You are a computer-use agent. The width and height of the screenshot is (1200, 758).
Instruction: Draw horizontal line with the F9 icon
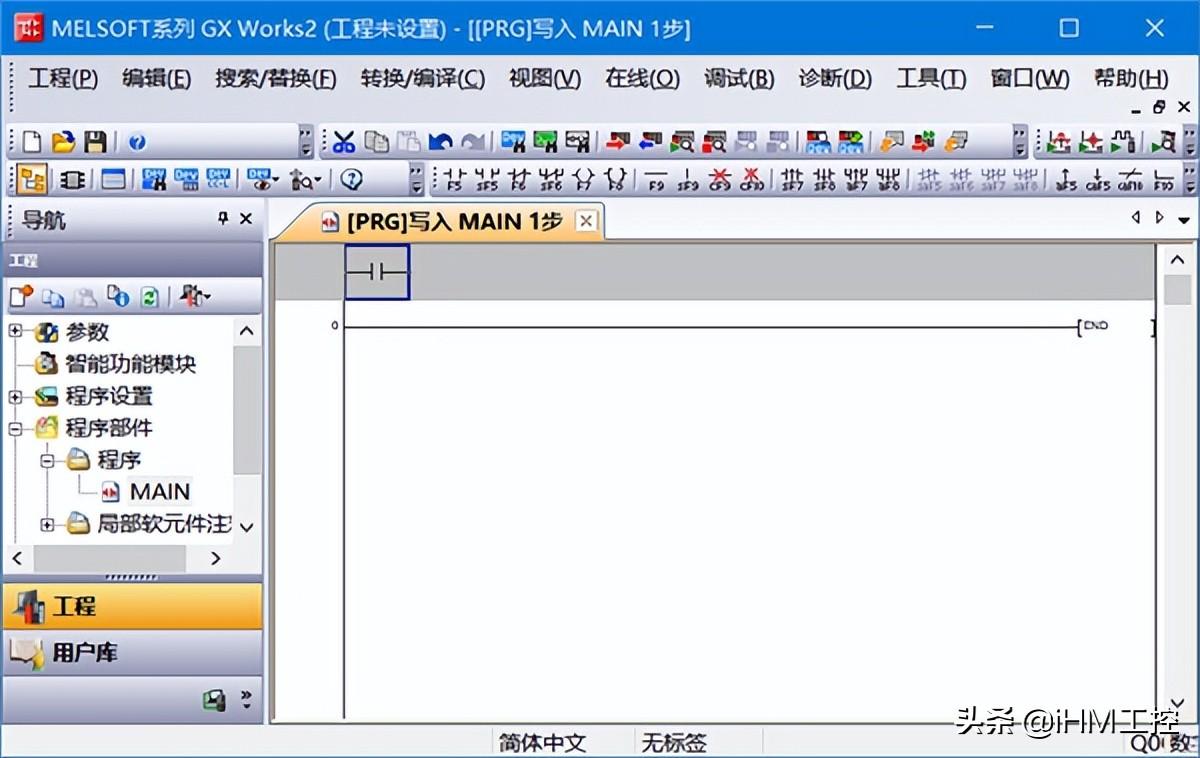point(656,179)
